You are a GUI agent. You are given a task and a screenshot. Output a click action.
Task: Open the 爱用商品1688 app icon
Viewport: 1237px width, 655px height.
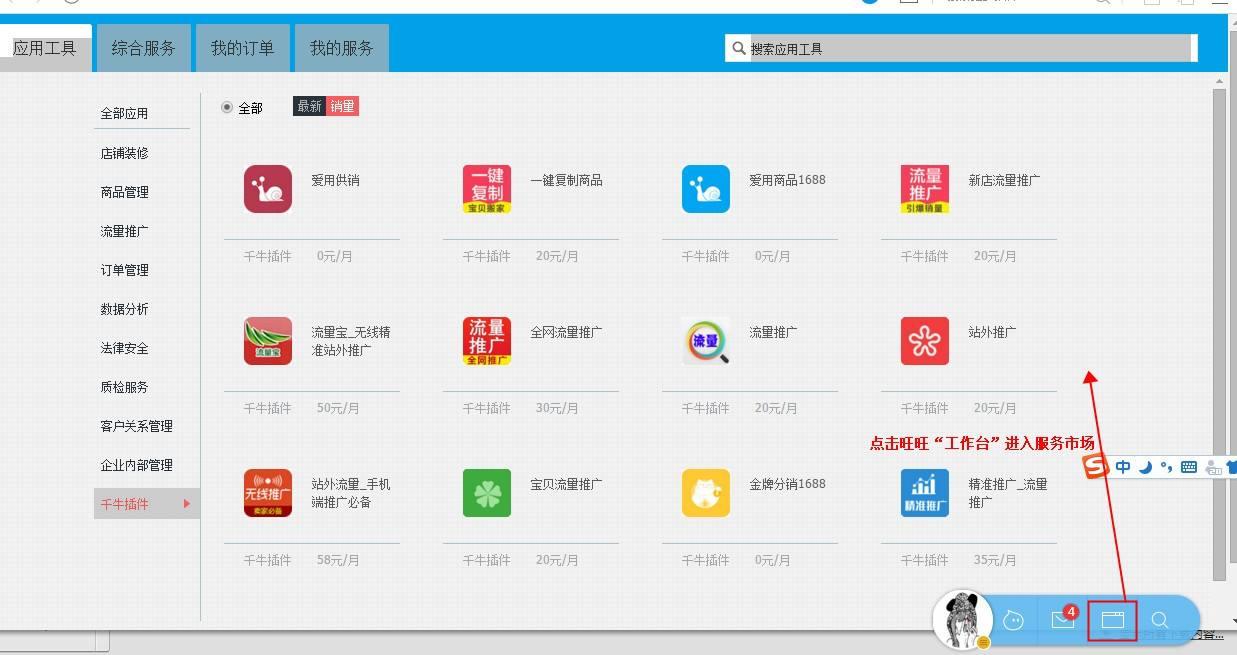click(706, 189)
